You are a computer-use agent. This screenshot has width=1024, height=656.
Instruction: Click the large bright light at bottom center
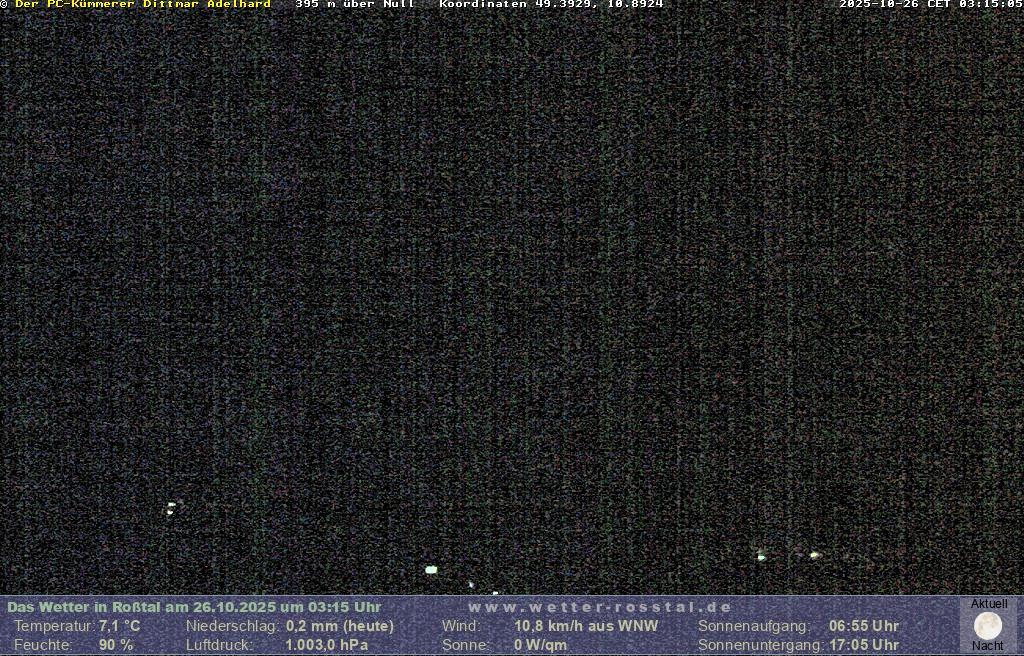pyautogui.click(x=431, y=570)
